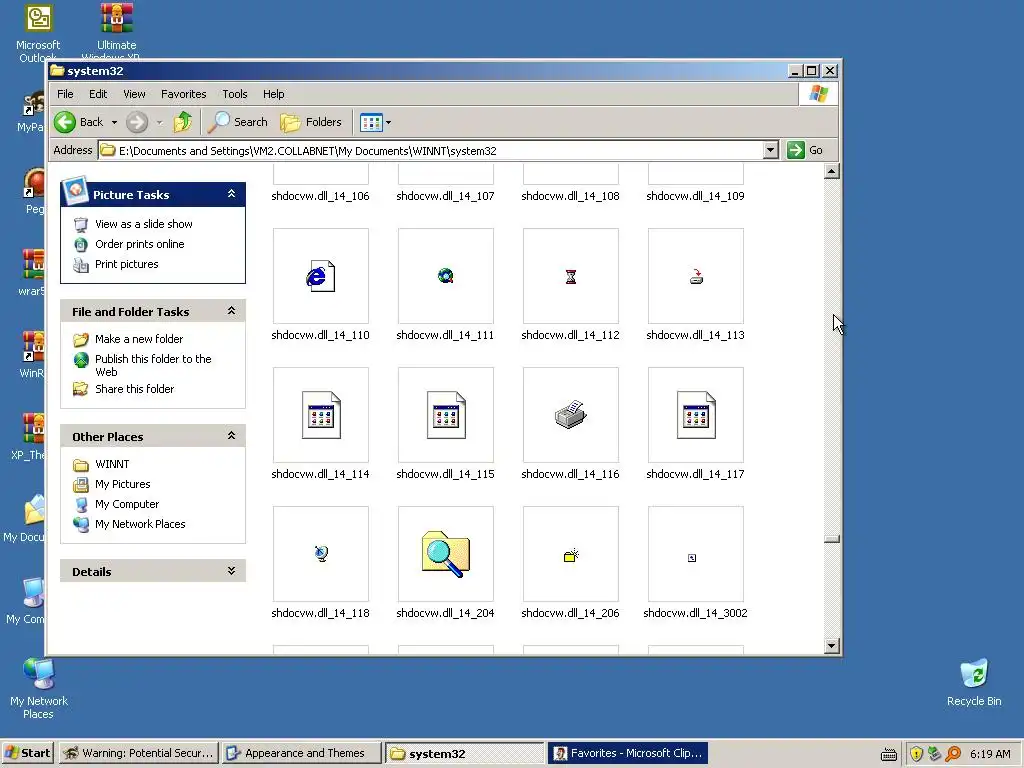Go to My Network Places in Other Places
Screen dimensions: 1024x768
point(140,524)
